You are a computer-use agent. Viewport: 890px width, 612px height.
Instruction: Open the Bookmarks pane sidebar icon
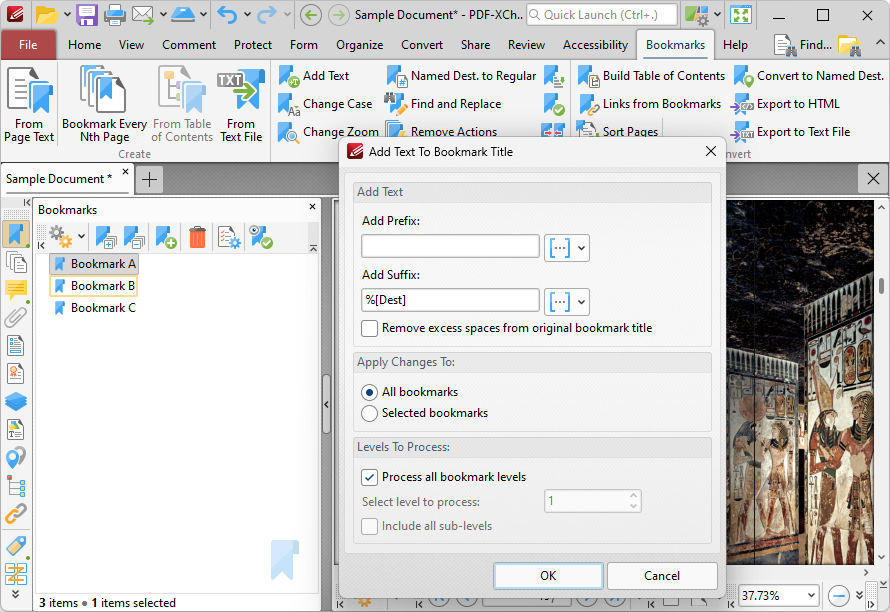15,234
